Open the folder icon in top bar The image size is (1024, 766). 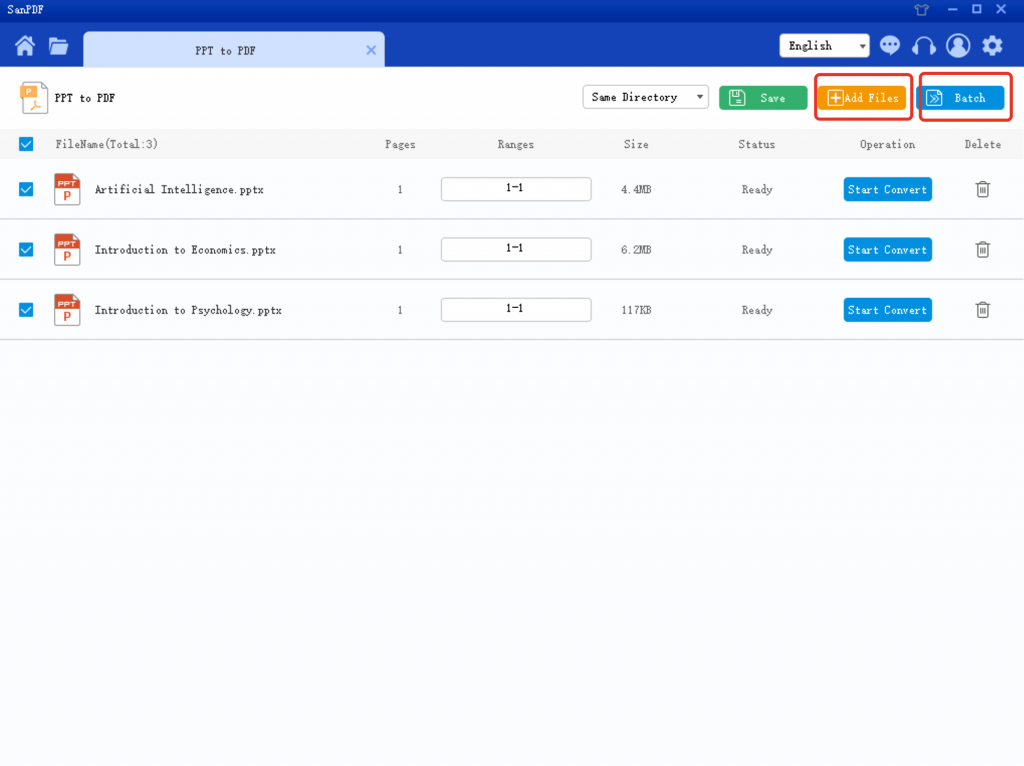(59, 46)
